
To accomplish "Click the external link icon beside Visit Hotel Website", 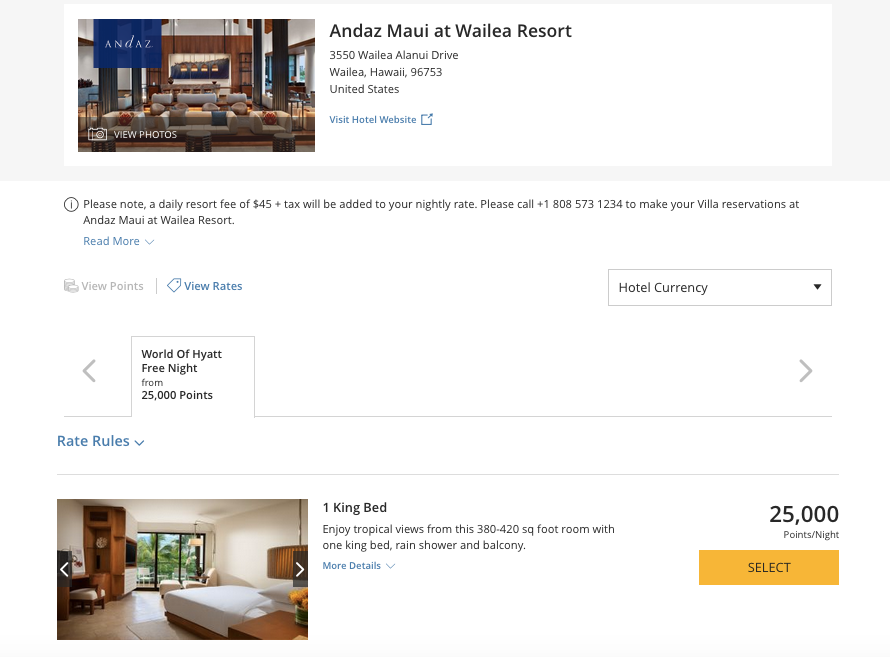I will tap(427, 119).
